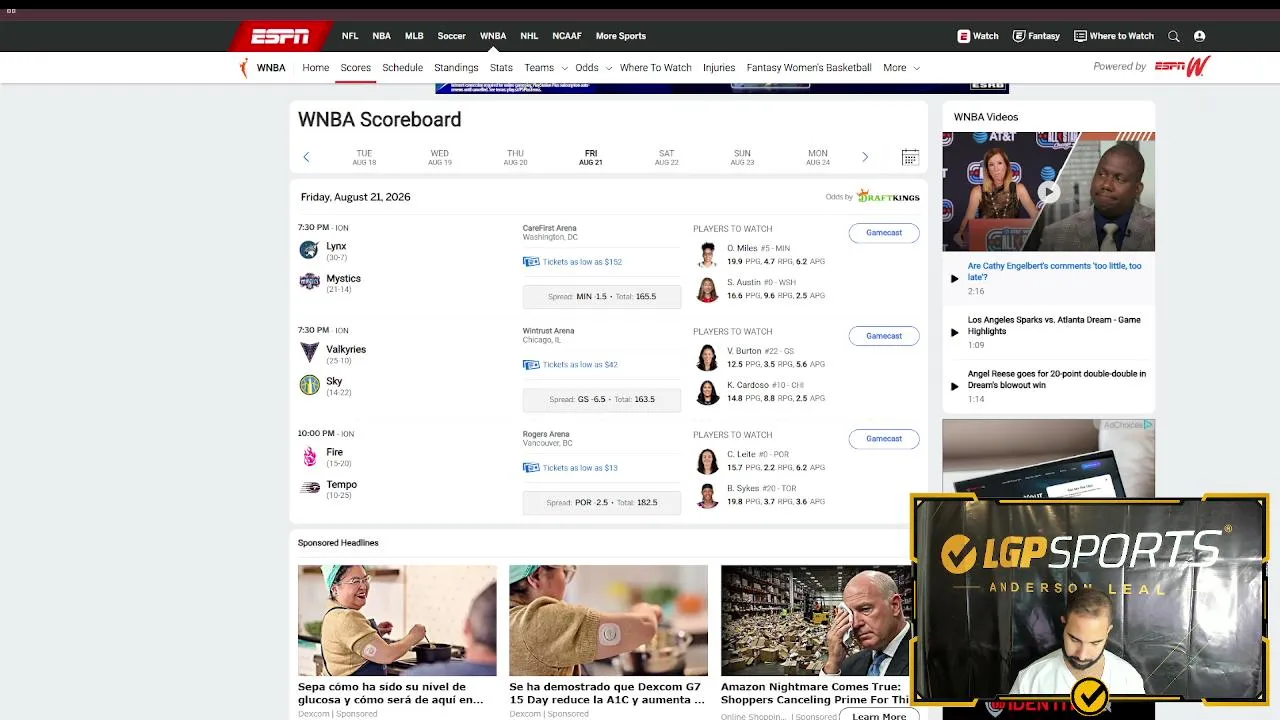Open the Amazon Nightmare sponsored headline image
Image resolution: width=1280 pixels, height=720 pixels.
[x=816, y=620]
